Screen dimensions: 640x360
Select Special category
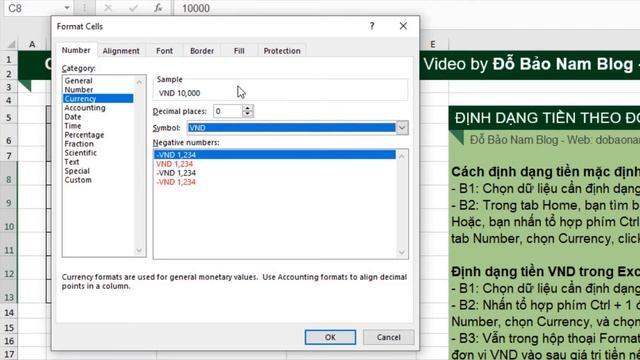[98, 171]
